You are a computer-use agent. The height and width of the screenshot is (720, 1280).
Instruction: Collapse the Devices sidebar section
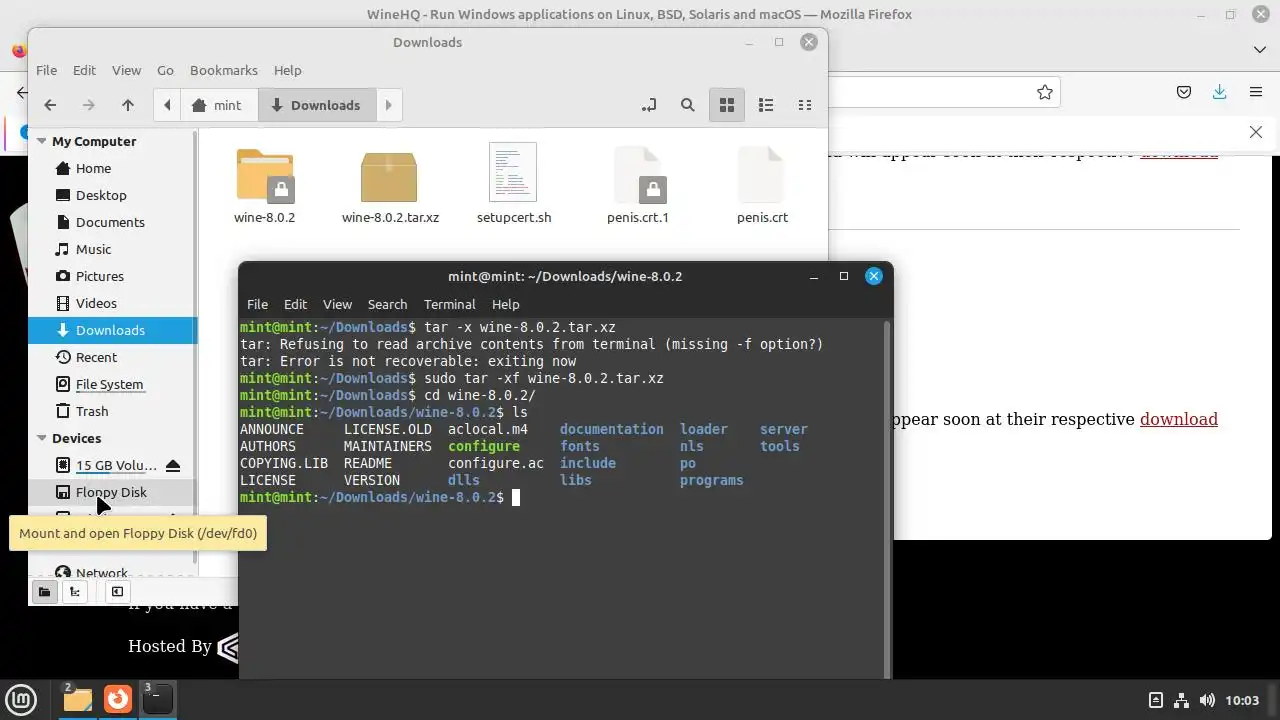(x=42, y=438)
